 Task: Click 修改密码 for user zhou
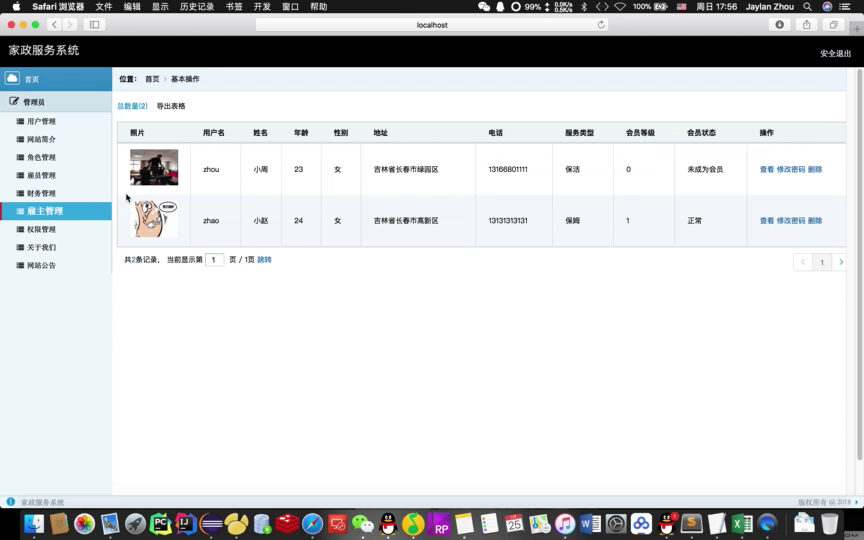click(x=791, y=169)
